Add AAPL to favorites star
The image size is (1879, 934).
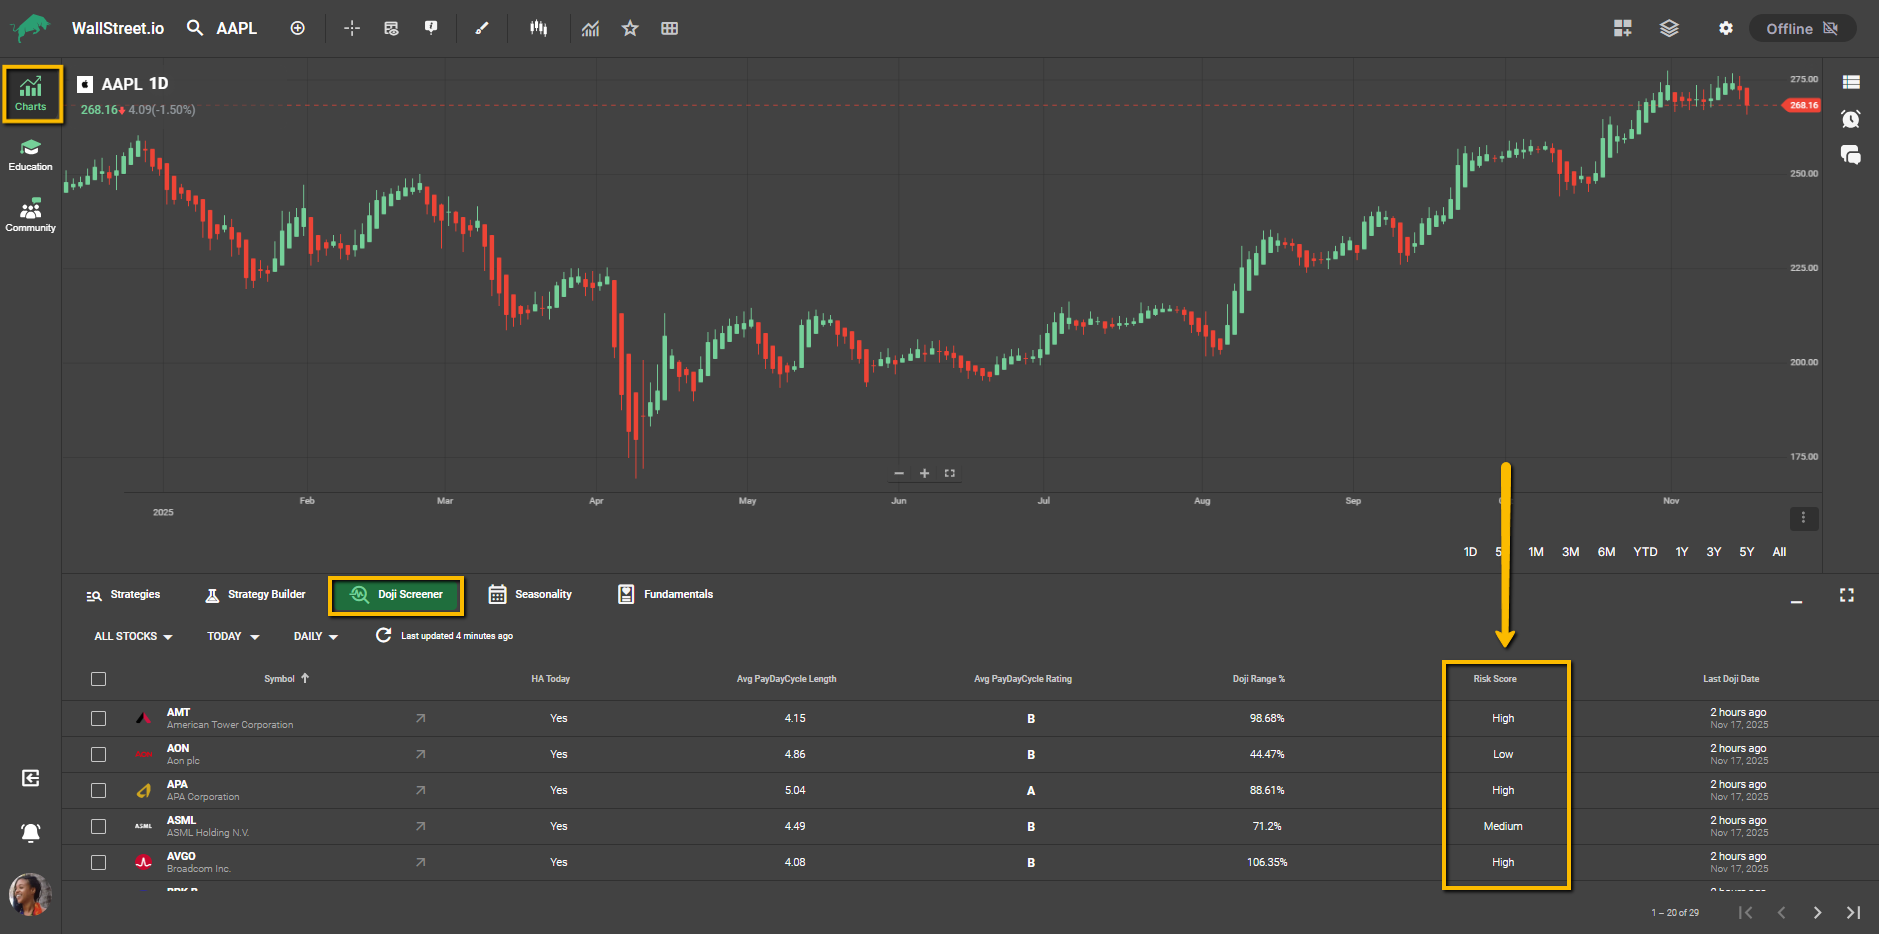click(x=630, y=29)
